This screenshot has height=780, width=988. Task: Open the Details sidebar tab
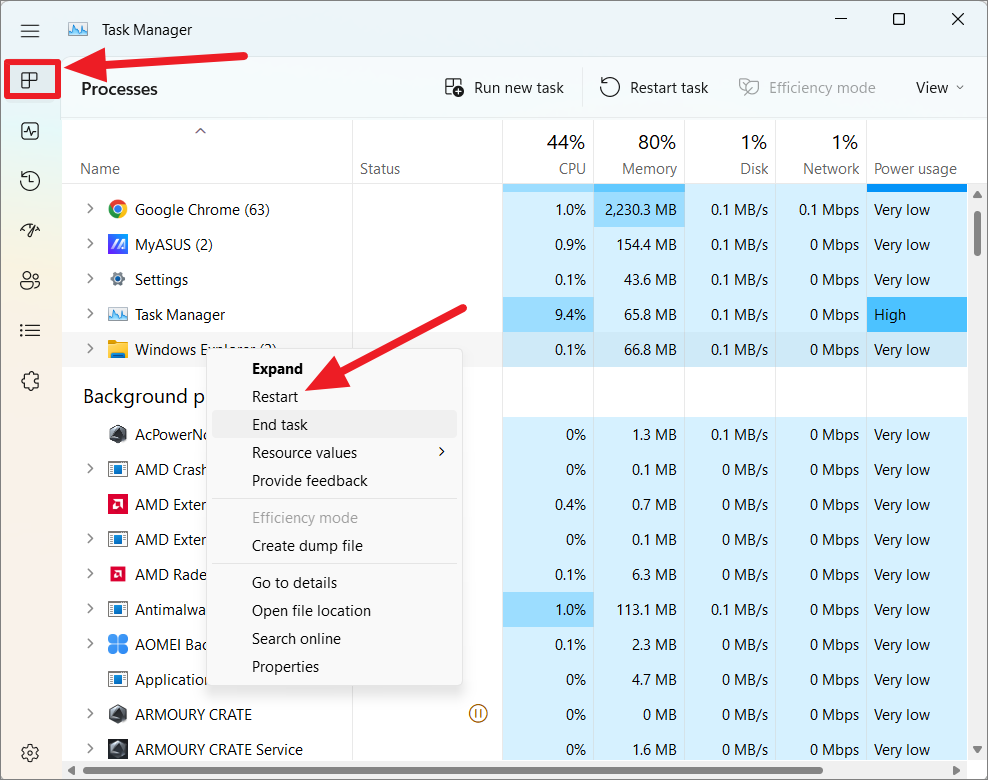pos(30,330)
